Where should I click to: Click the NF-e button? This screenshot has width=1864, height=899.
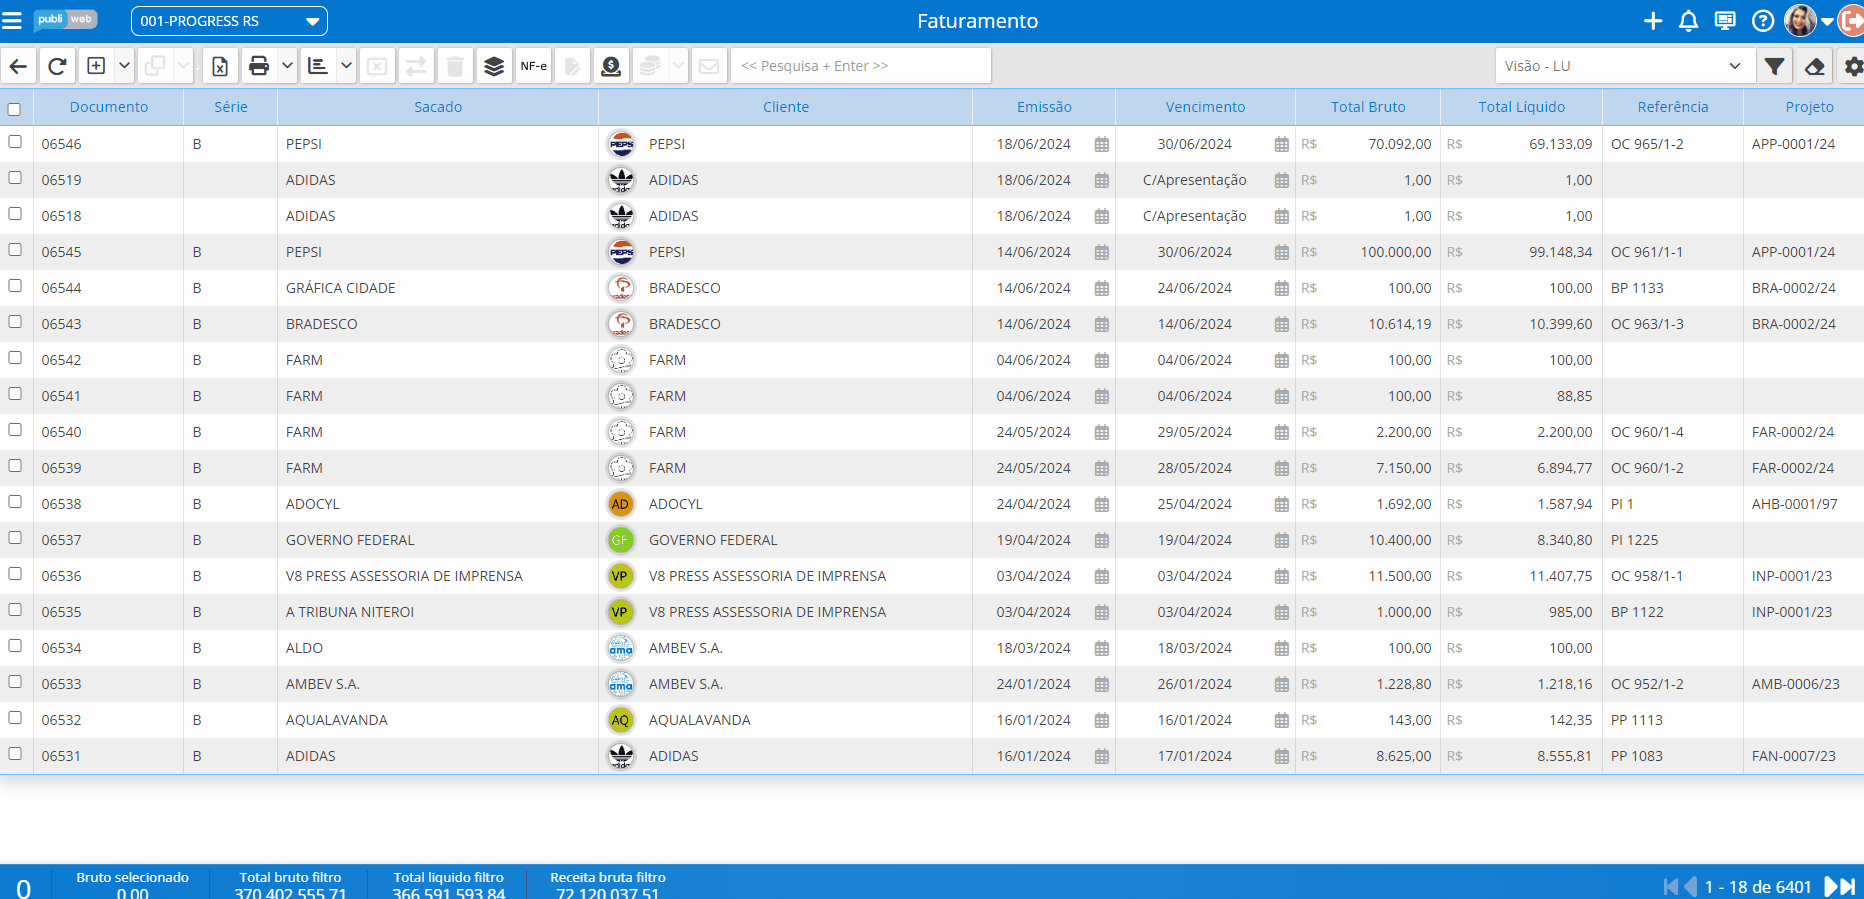click(534, 66)
